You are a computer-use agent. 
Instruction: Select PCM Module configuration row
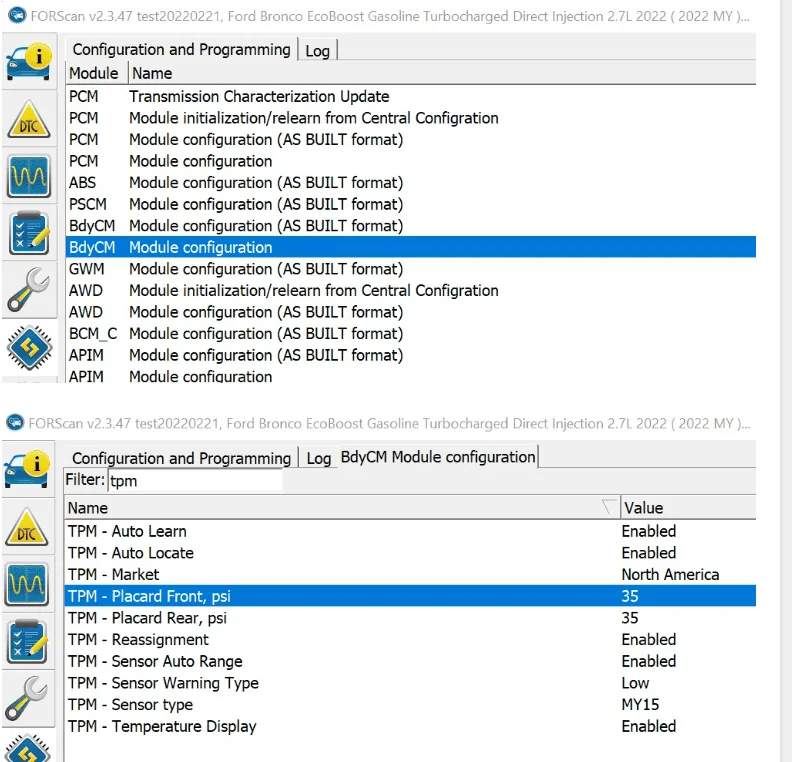click(x=411, y=161)
